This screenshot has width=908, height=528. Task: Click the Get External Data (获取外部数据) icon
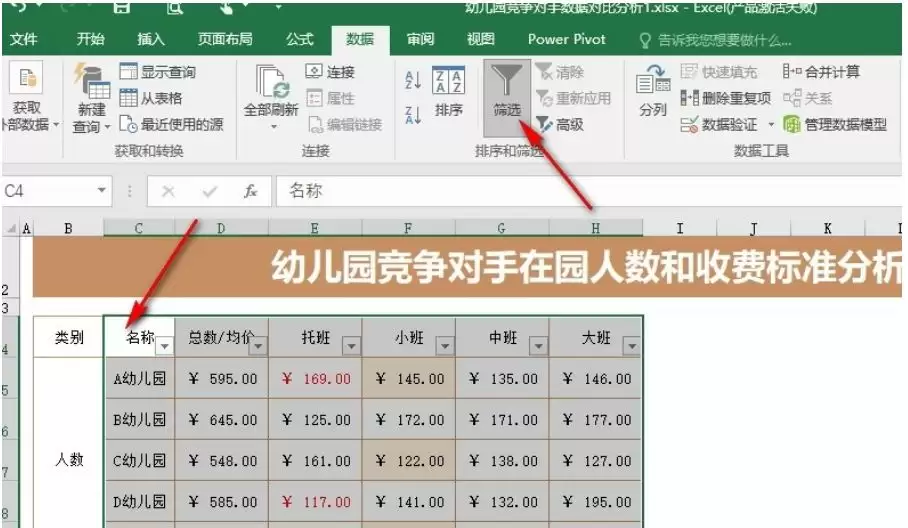tap(27, 79)
